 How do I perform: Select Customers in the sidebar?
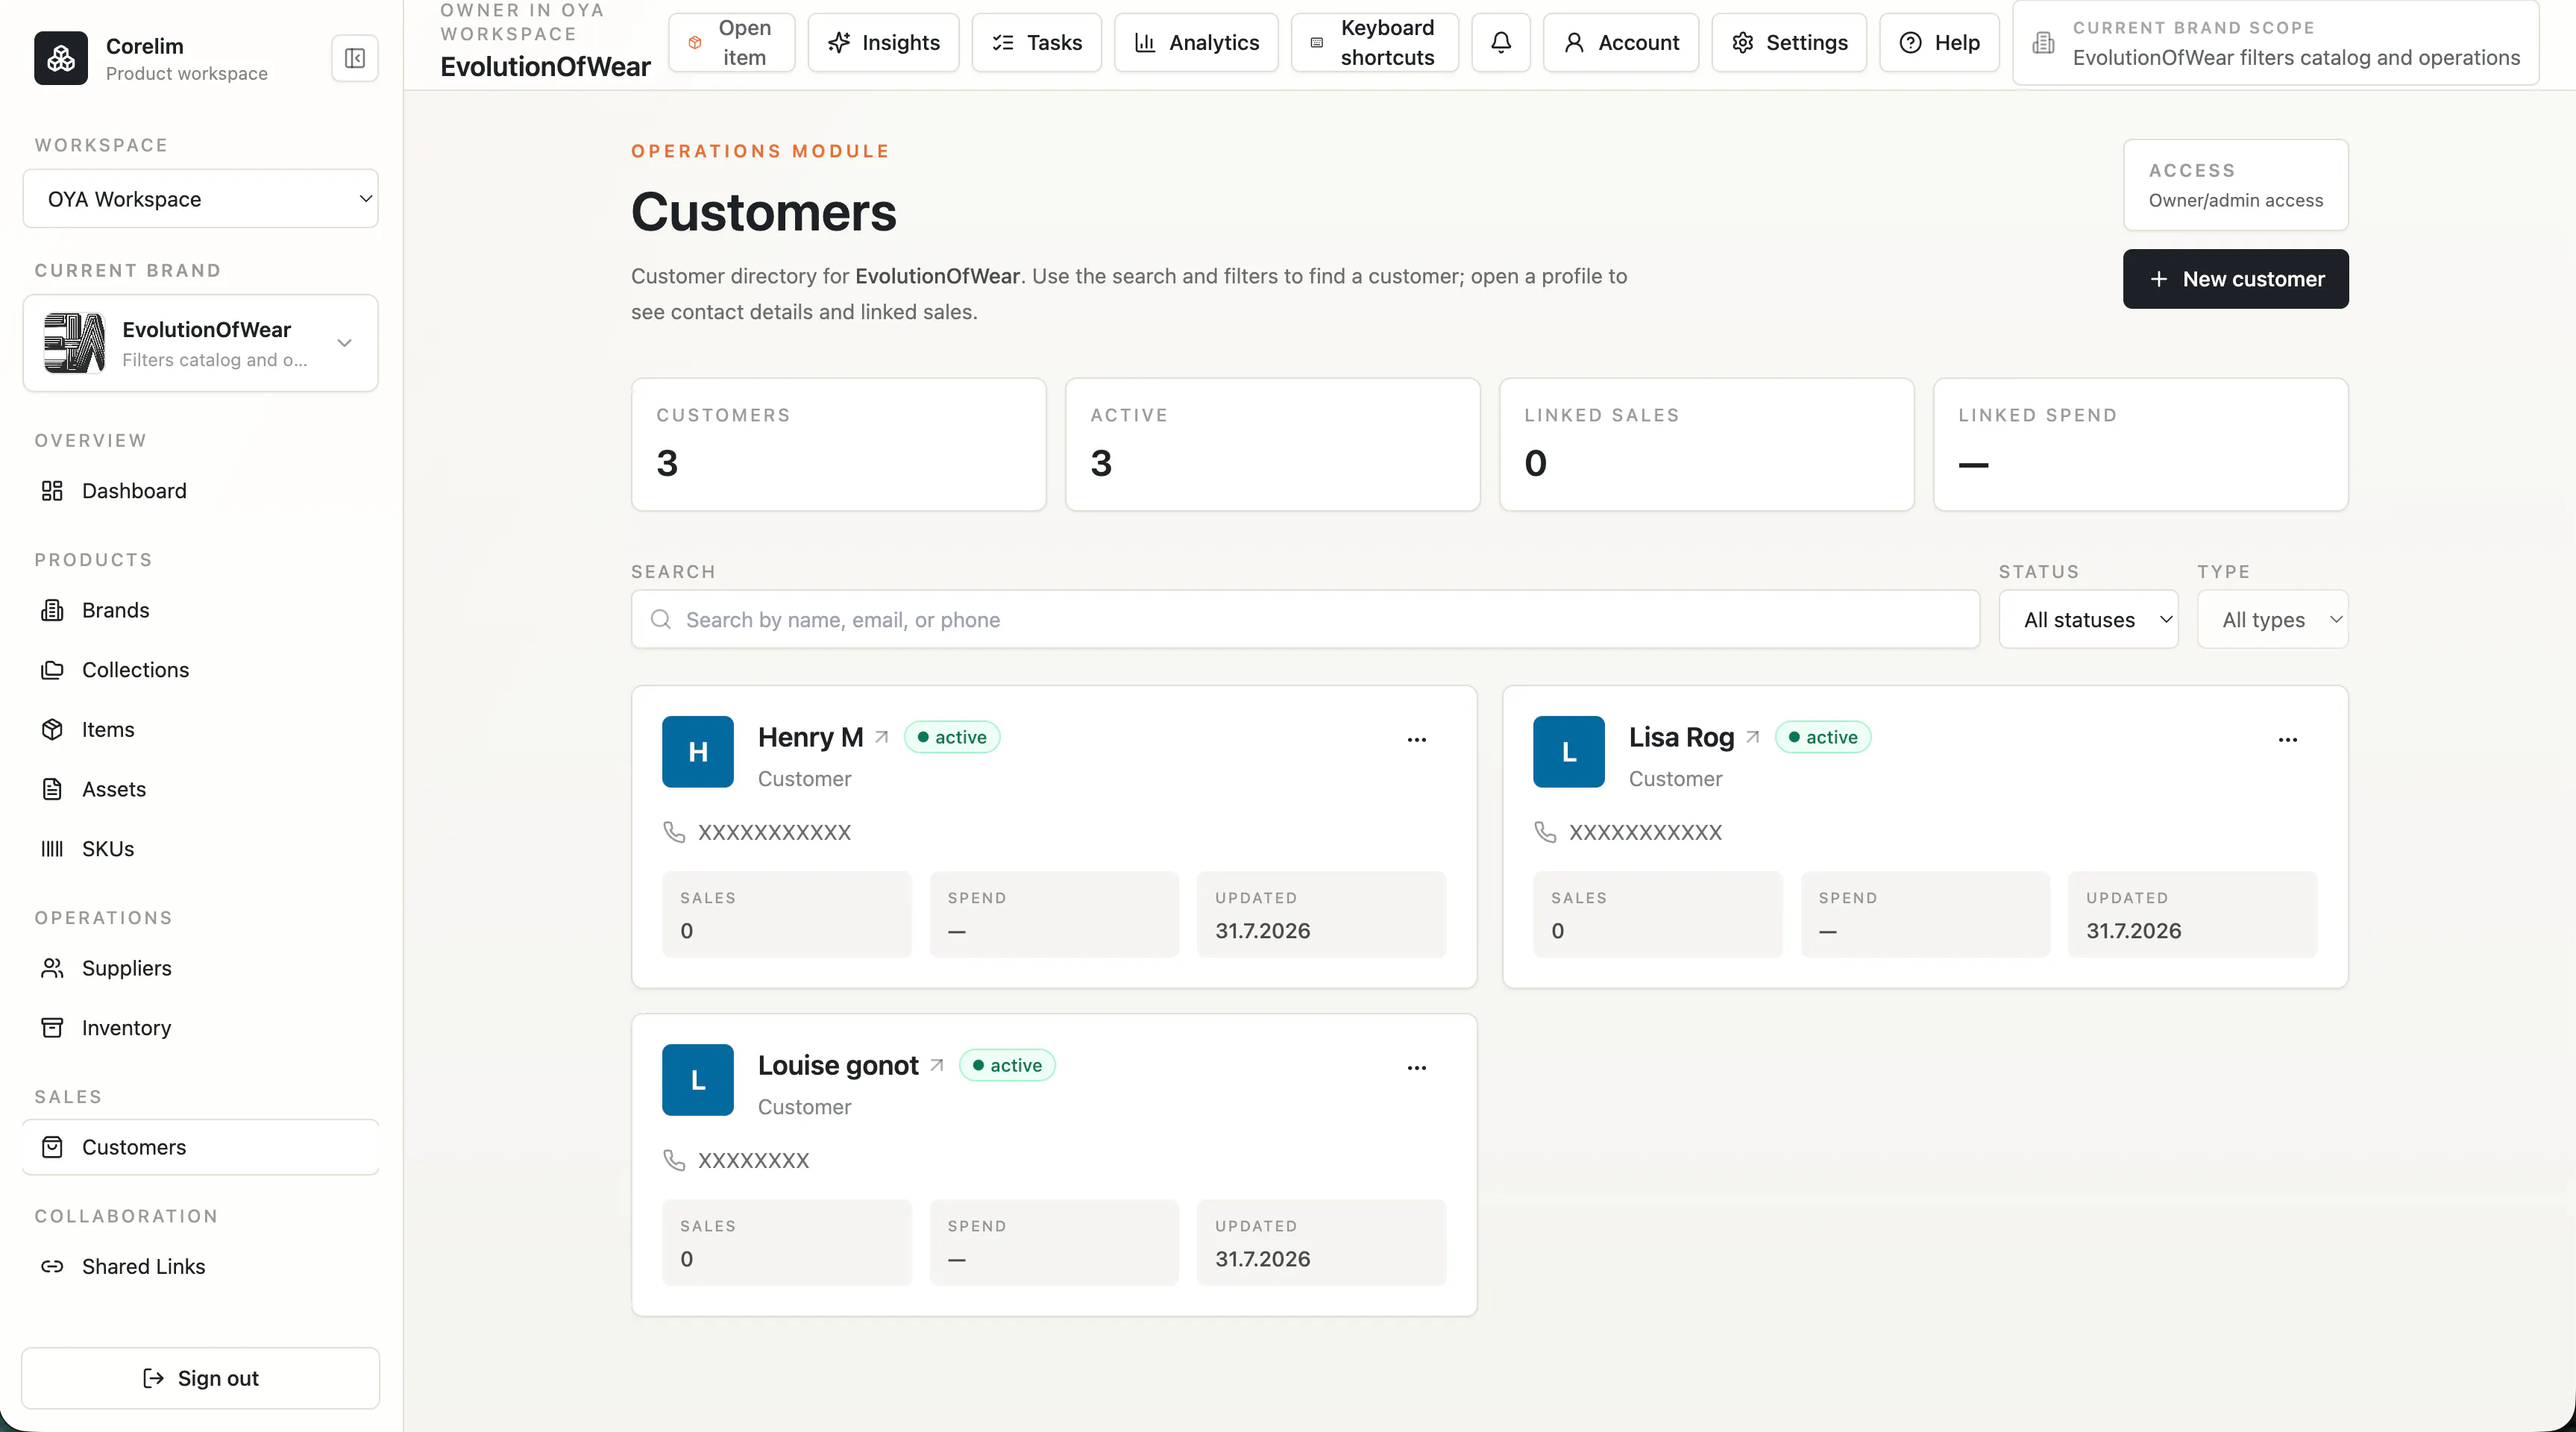point(200,1147)
